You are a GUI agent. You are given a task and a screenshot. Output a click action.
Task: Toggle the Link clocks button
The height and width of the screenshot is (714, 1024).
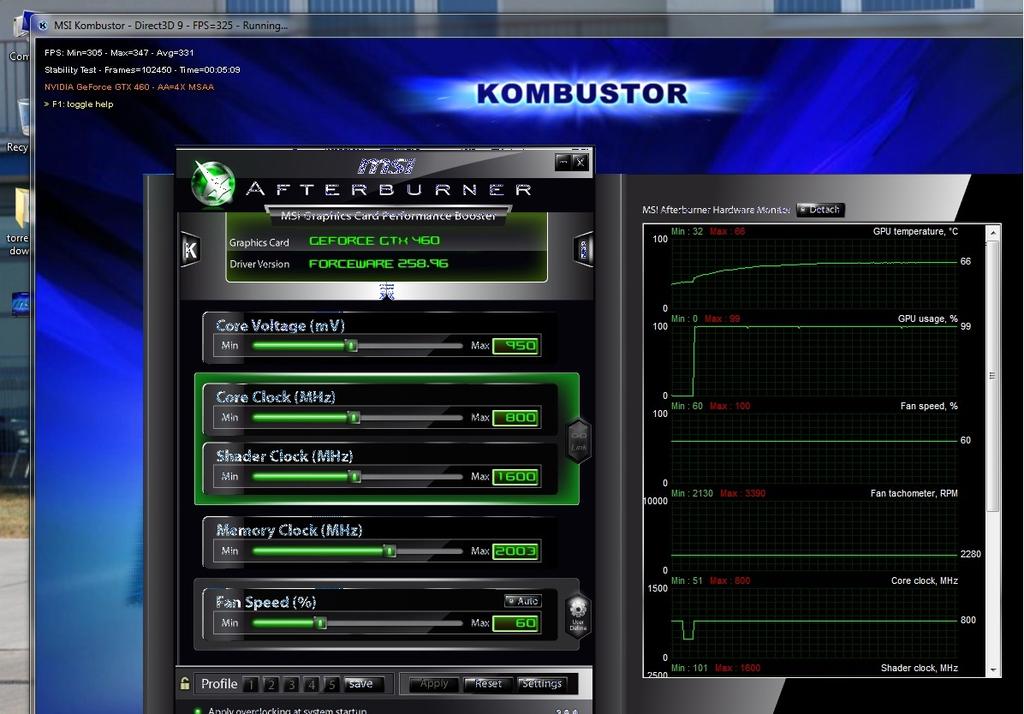pos(579,440)
